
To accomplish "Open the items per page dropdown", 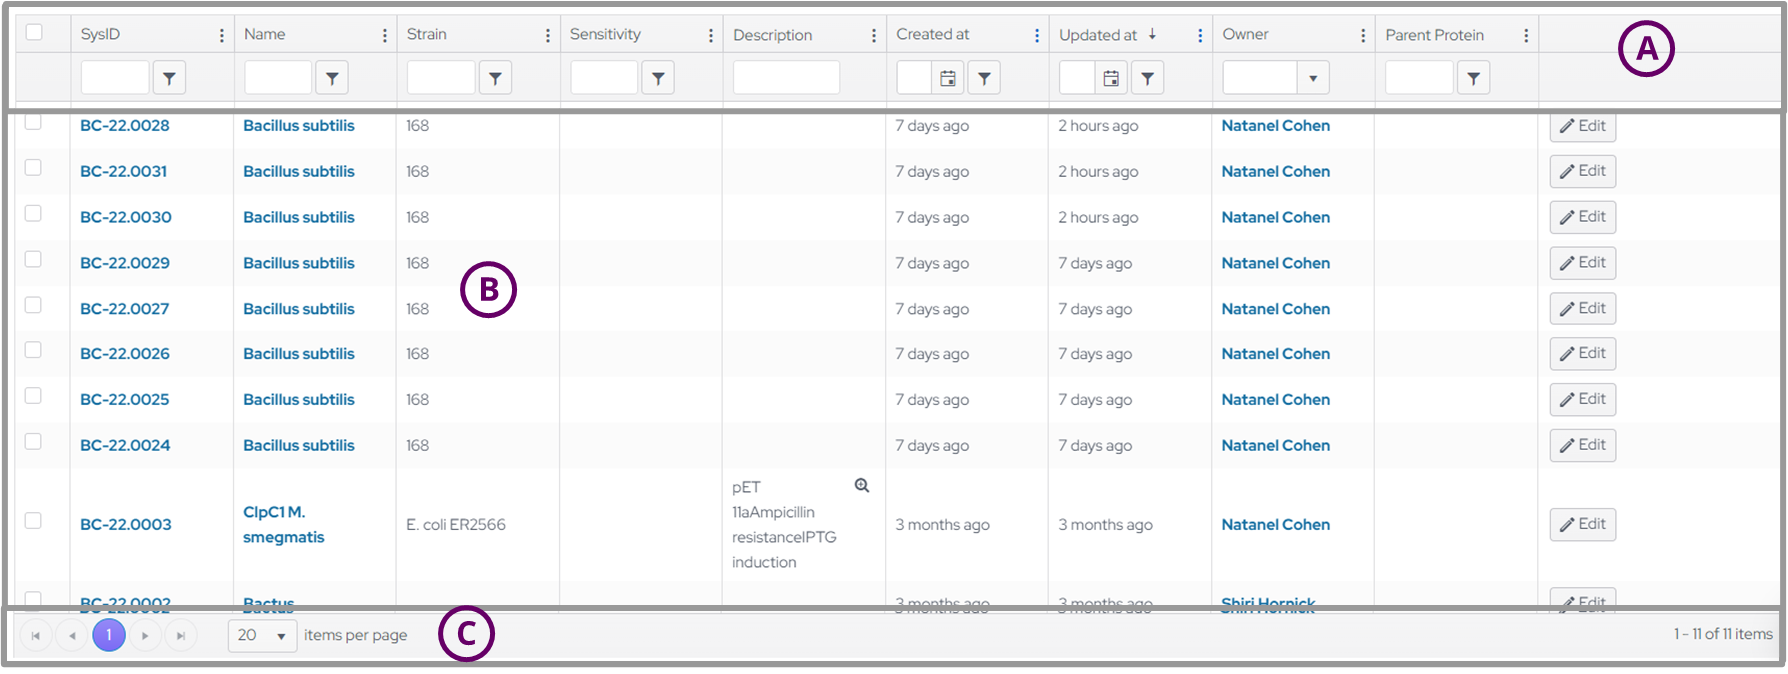I will pyautogui.click(x=262, y=636).
